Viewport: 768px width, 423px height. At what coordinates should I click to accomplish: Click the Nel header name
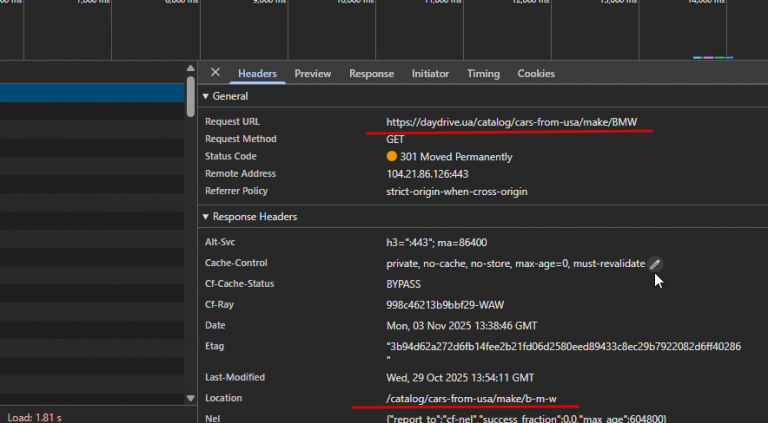[212, 418]
